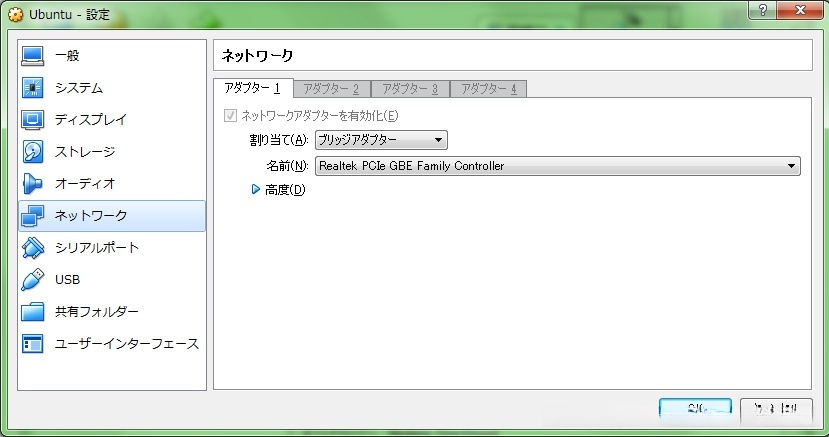Click the 名前(N) label
Viewport: 829px width, 437px height.
pyautogui.click(x=287, y=166)
